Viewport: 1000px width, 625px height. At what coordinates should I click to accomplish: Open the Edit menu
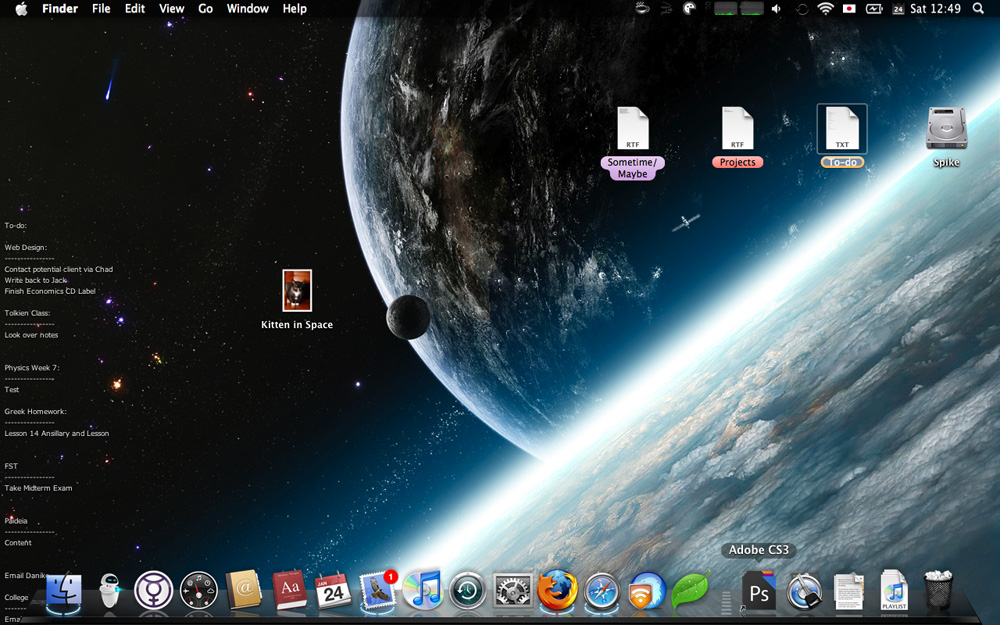coord(135,9)
